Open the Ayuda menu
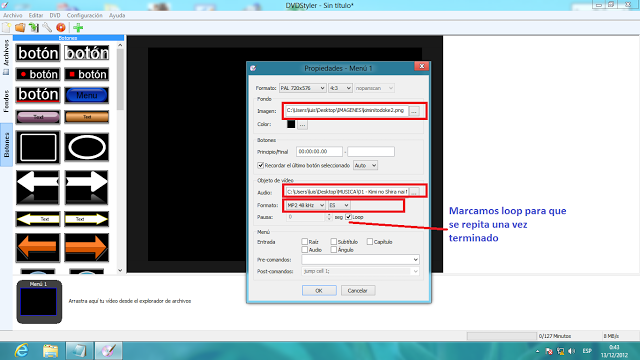 point(117,16)
